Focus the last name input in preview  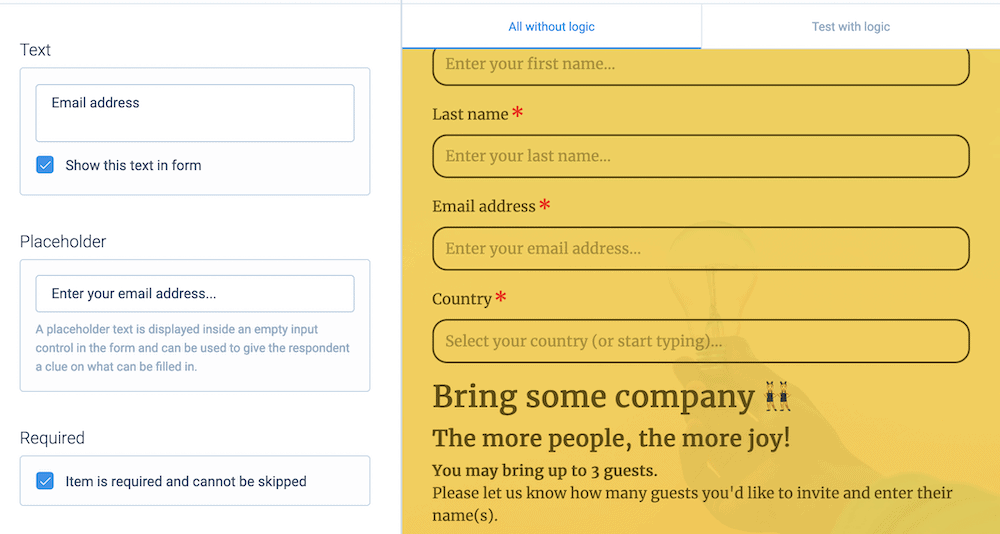coord(701,156)
